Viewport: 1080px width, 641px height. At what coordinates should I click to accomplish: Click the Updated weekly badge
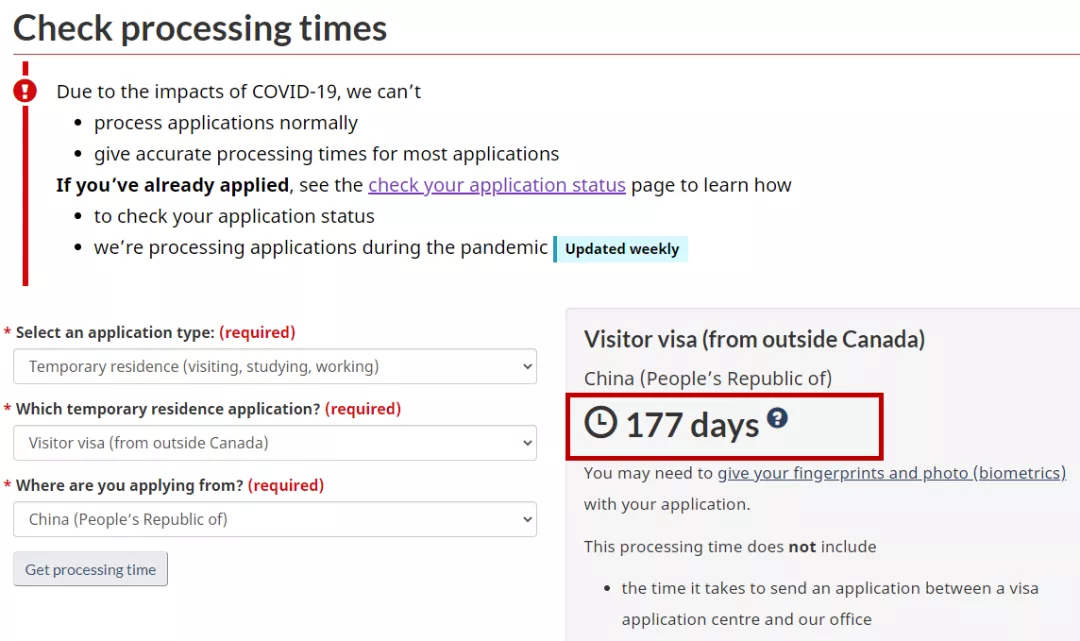(x=621, y=249)
